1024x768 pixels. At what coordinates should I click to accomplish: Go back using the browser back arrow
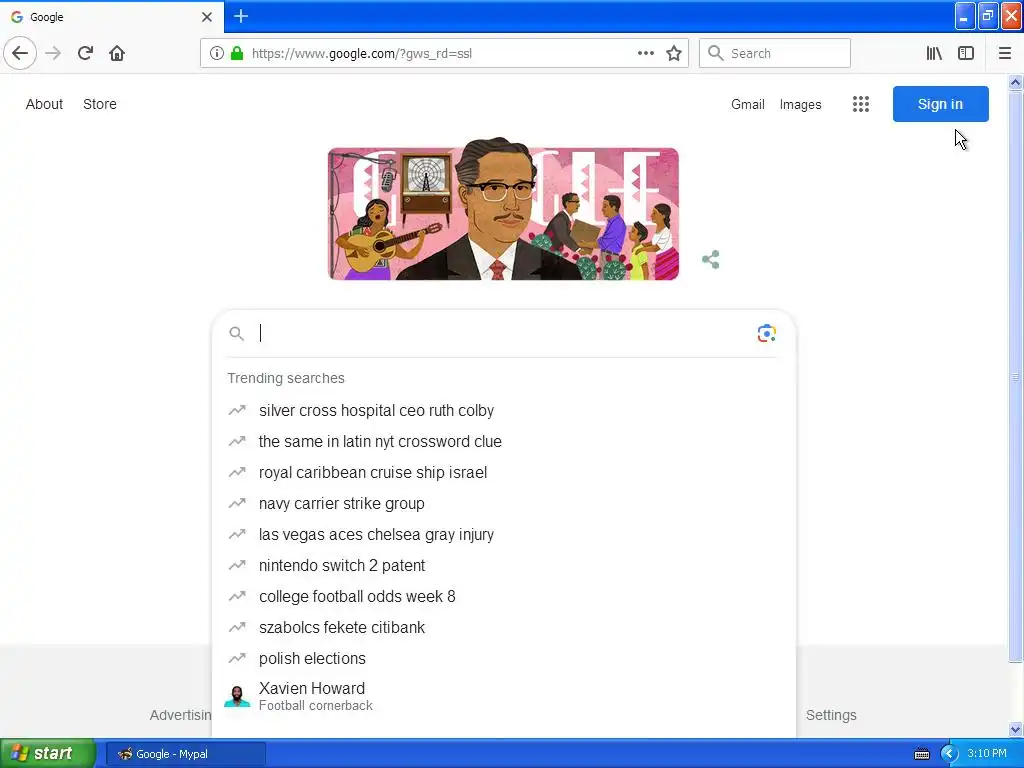20,53
